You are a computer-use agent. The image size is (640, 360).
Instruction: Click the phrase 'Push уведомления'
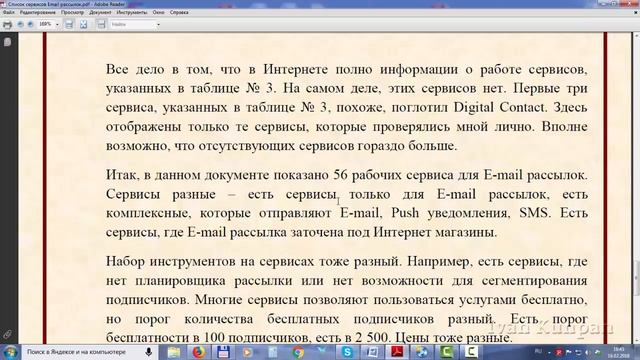(x=451, y=213)
